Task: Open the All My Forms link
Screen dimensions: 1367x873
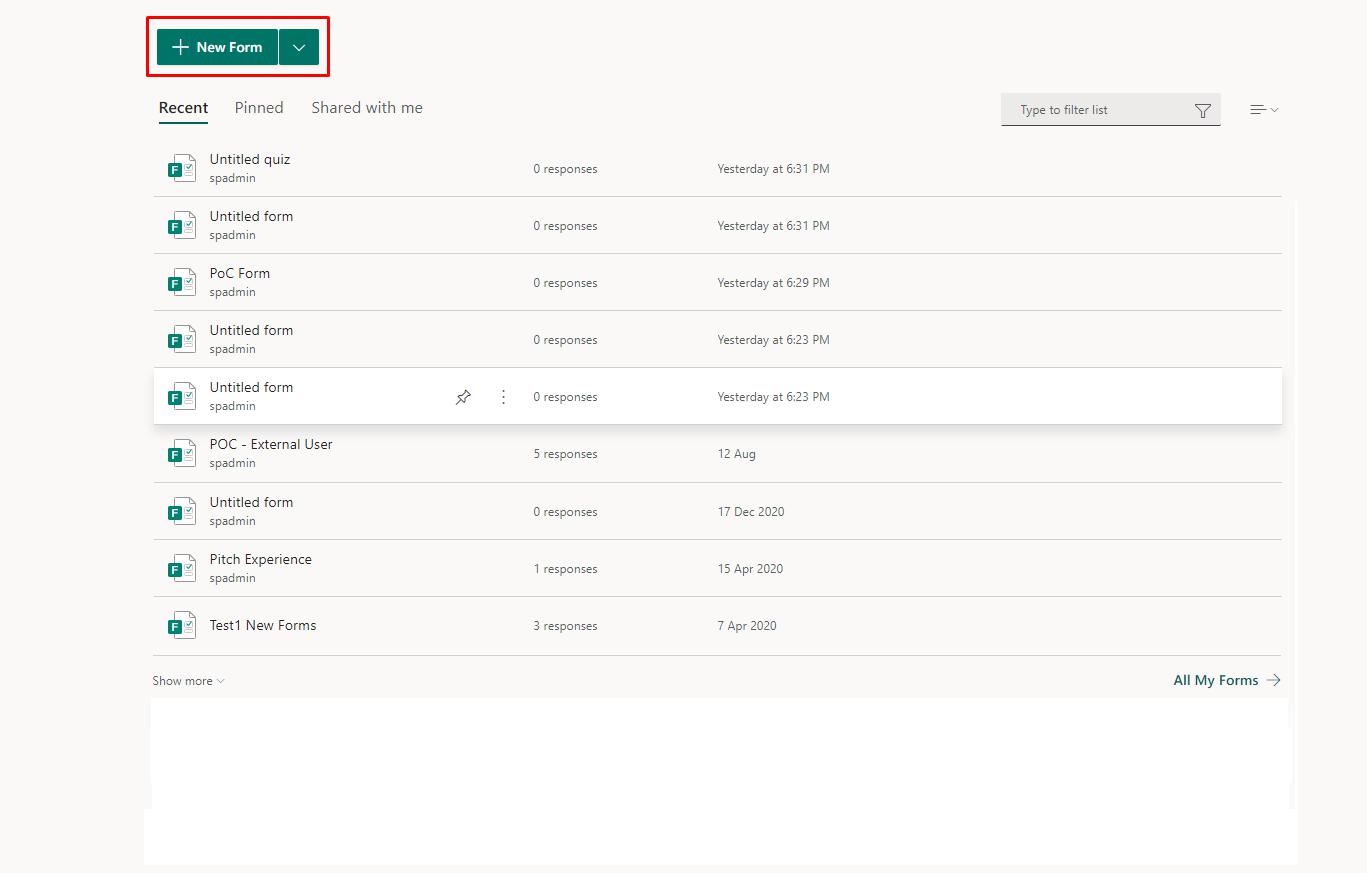Action: click(1226, 680)
